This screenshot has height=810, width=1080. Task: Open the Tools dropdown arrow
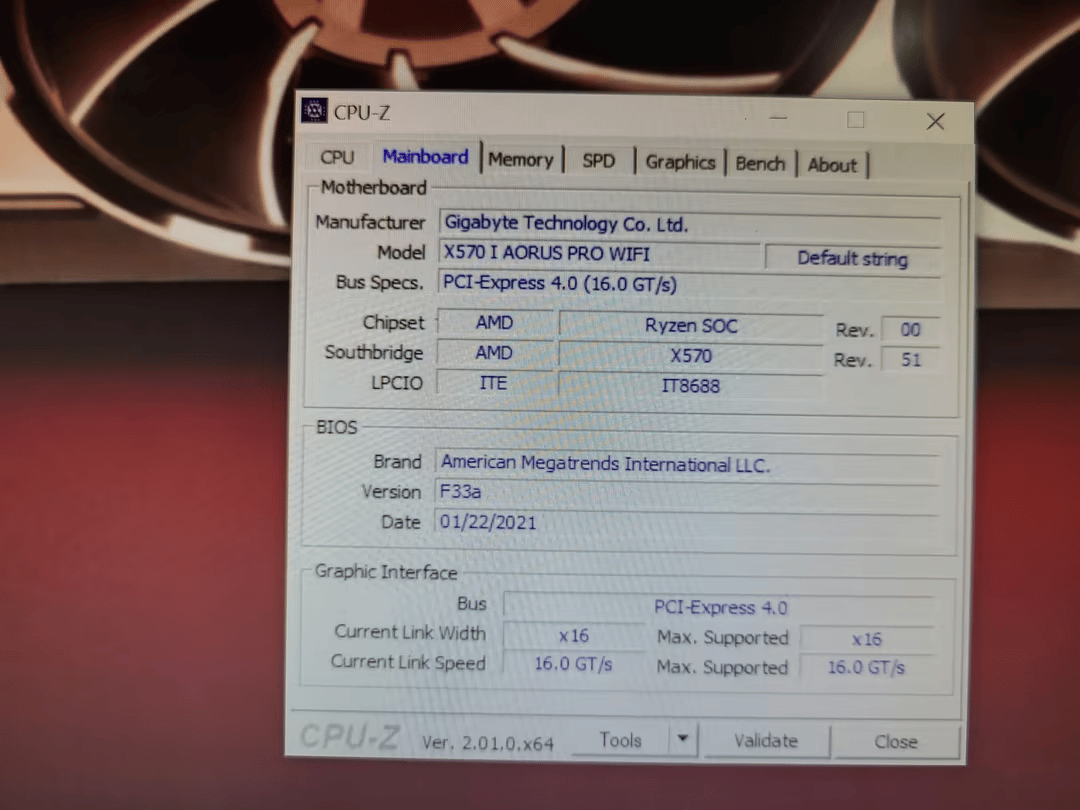682,739
